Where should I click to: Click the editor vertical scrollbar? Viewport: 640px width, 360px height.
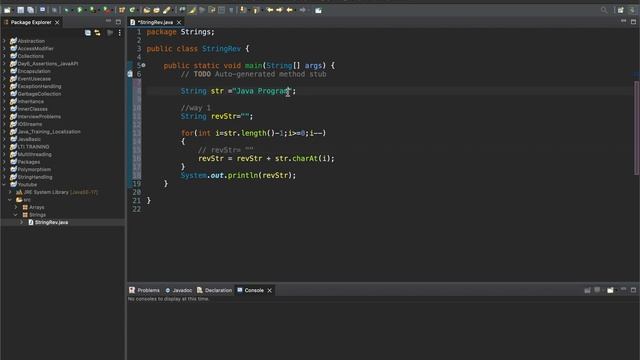[x=637, y=128]
